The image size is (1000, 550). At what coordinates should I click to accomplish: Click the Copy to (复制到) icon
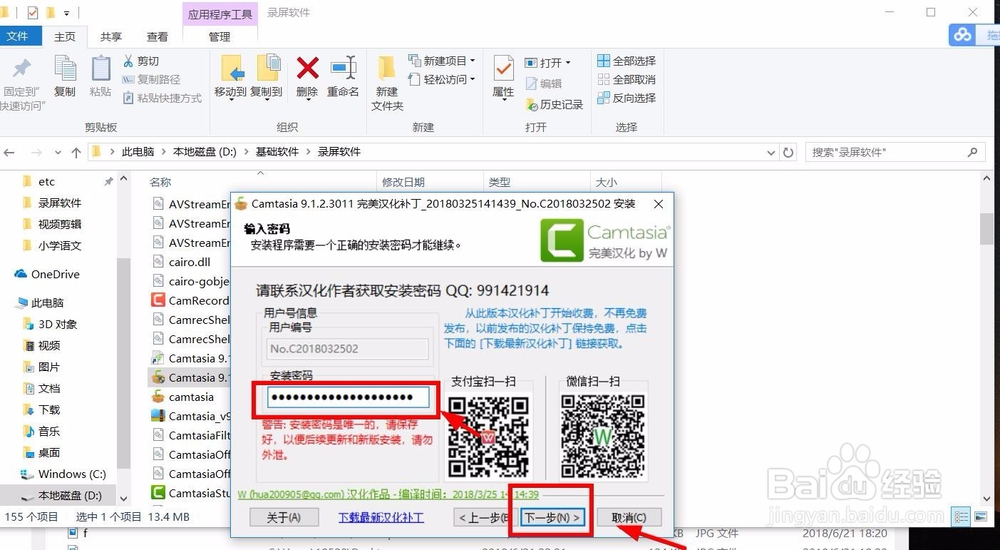point(267,68)
